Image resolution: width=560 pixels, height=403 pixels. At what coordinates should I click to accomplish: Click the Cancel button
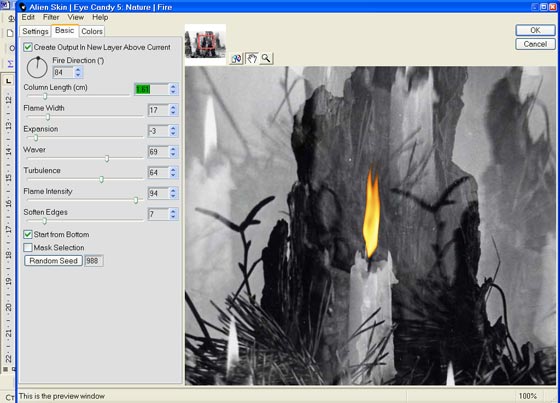click(535, 44)
